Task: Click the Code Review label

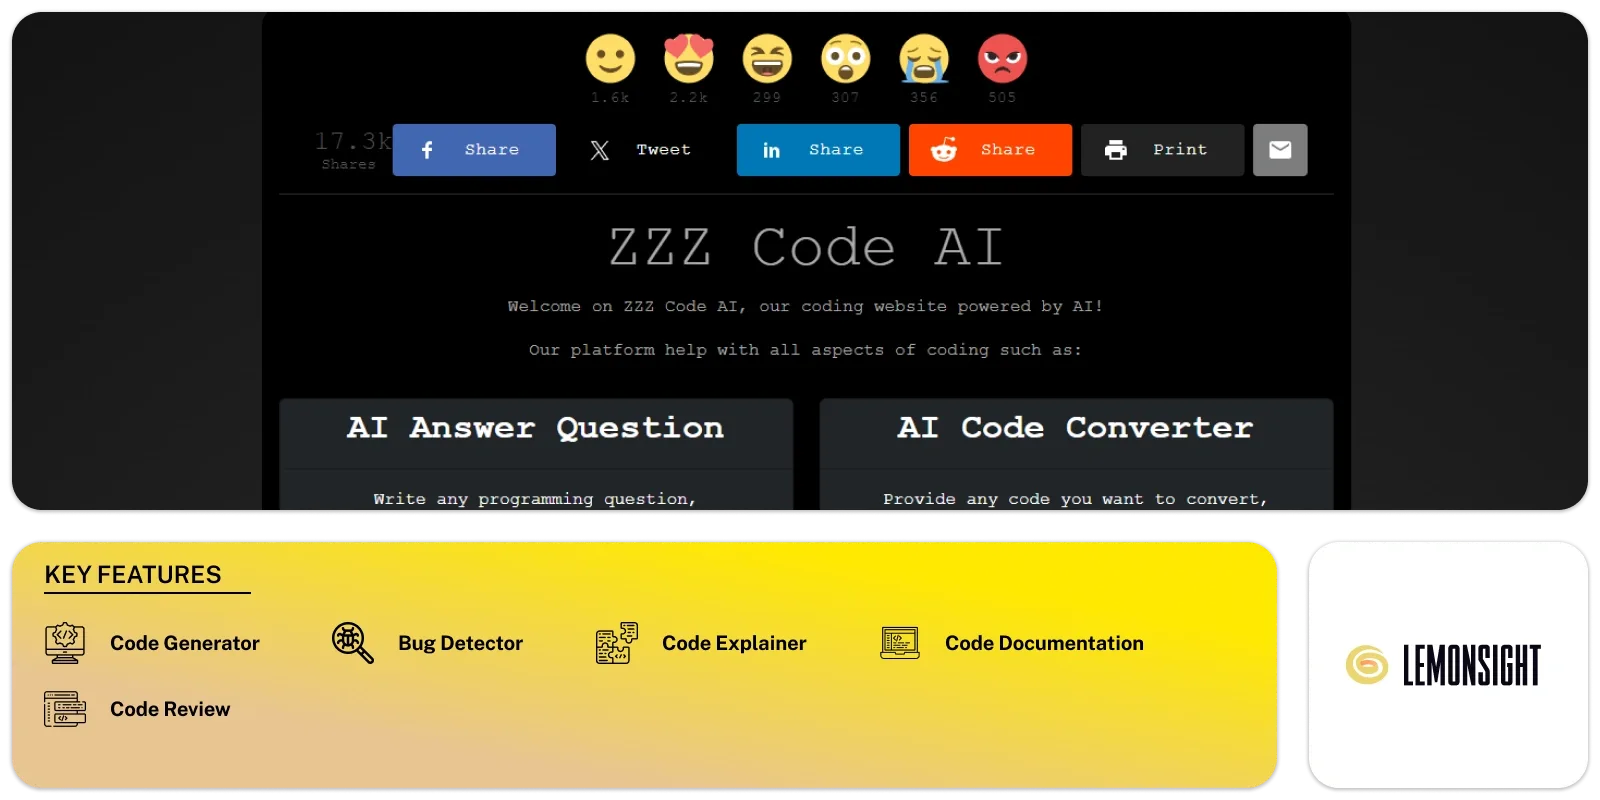Action: [170, 709]
